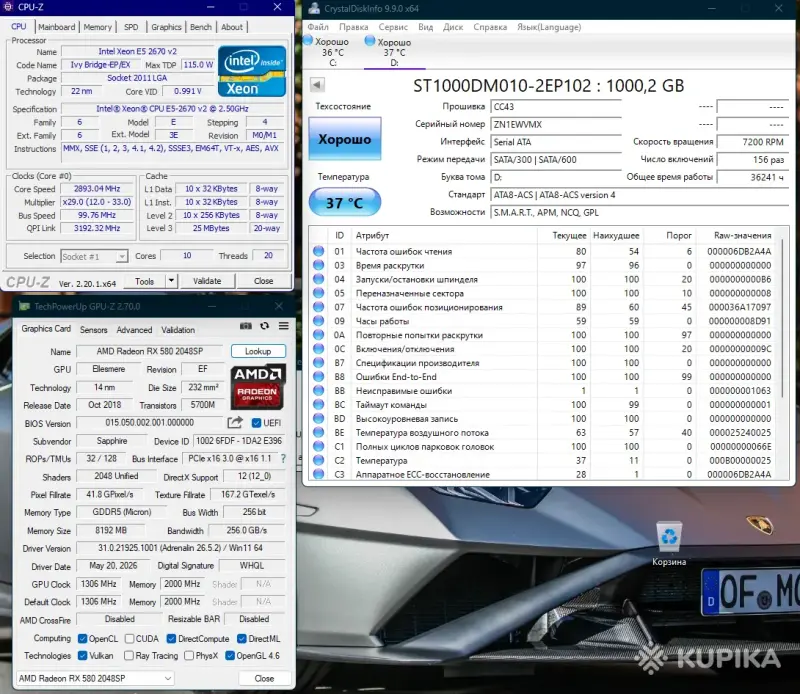
Task: Toggle the DirectCompute checkbox
Action: click(x=171, y=638)
